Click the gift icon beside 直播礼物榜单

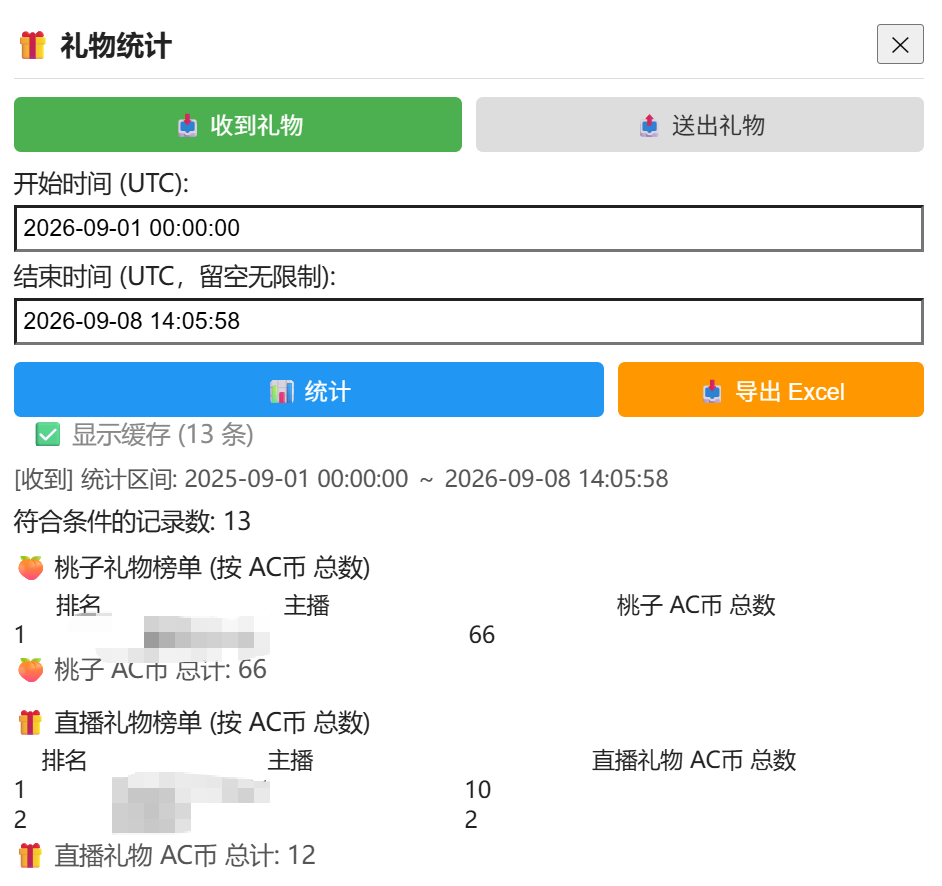click(x=30, y=723)
